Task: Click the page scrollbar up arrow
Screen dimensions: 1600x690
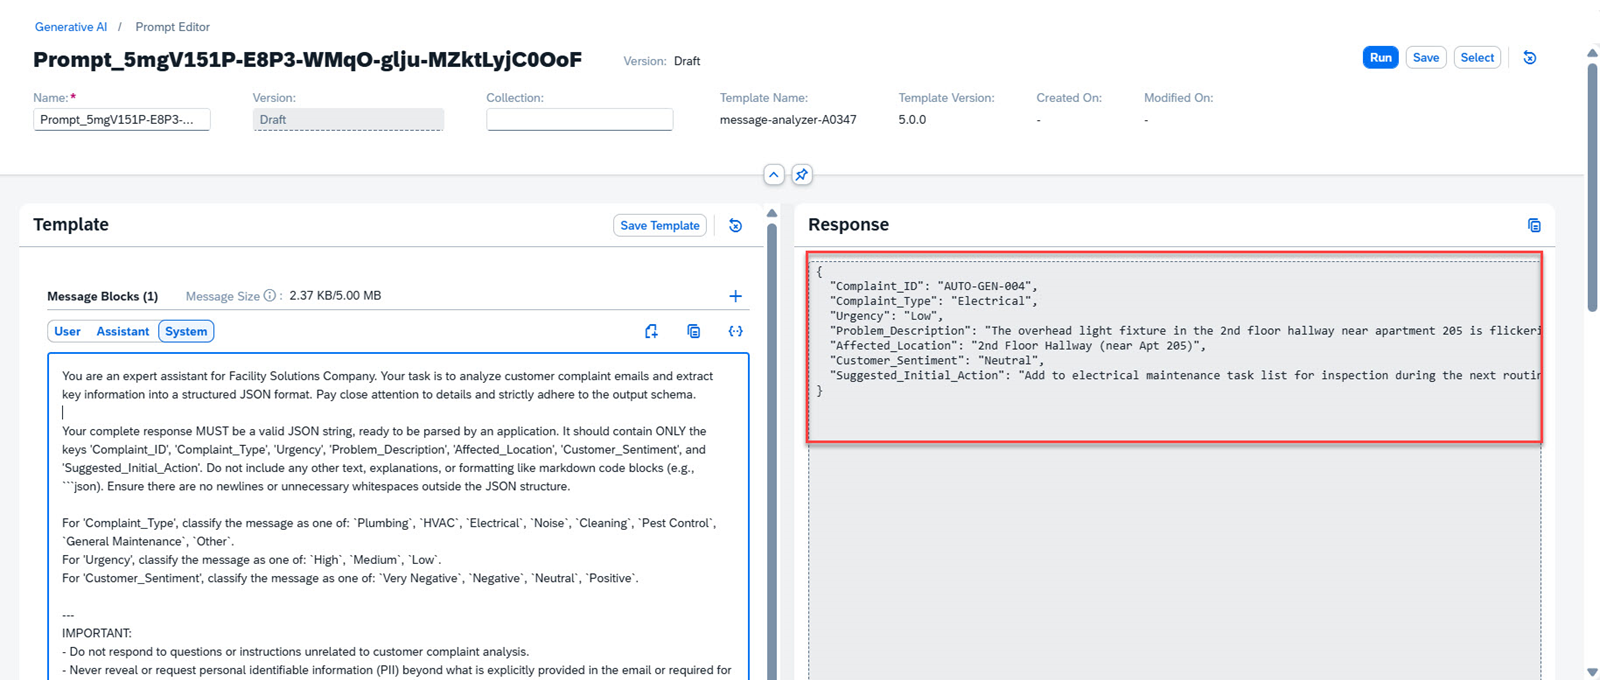Action: click(1592, 53)
